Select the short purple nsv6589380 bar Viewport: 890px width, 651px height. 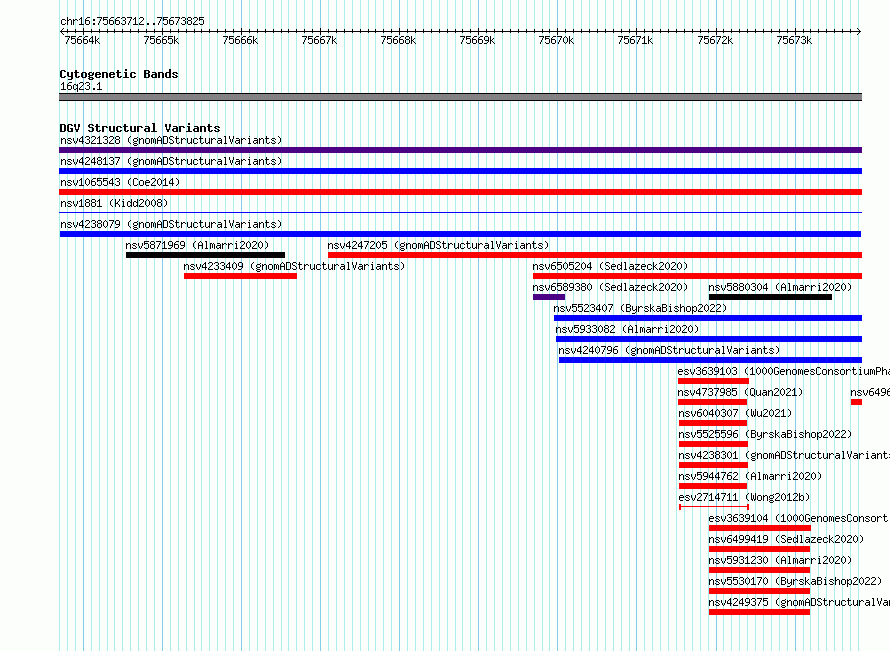coord(549,297)
